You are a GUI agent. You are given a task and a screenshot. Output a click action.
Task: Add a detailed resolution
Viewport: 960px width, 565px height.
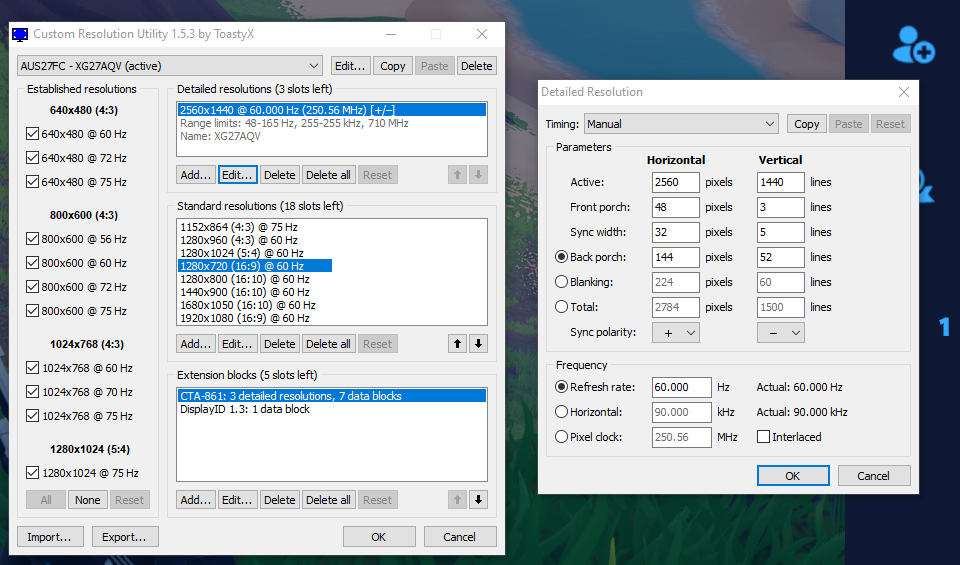pos(196,175)
